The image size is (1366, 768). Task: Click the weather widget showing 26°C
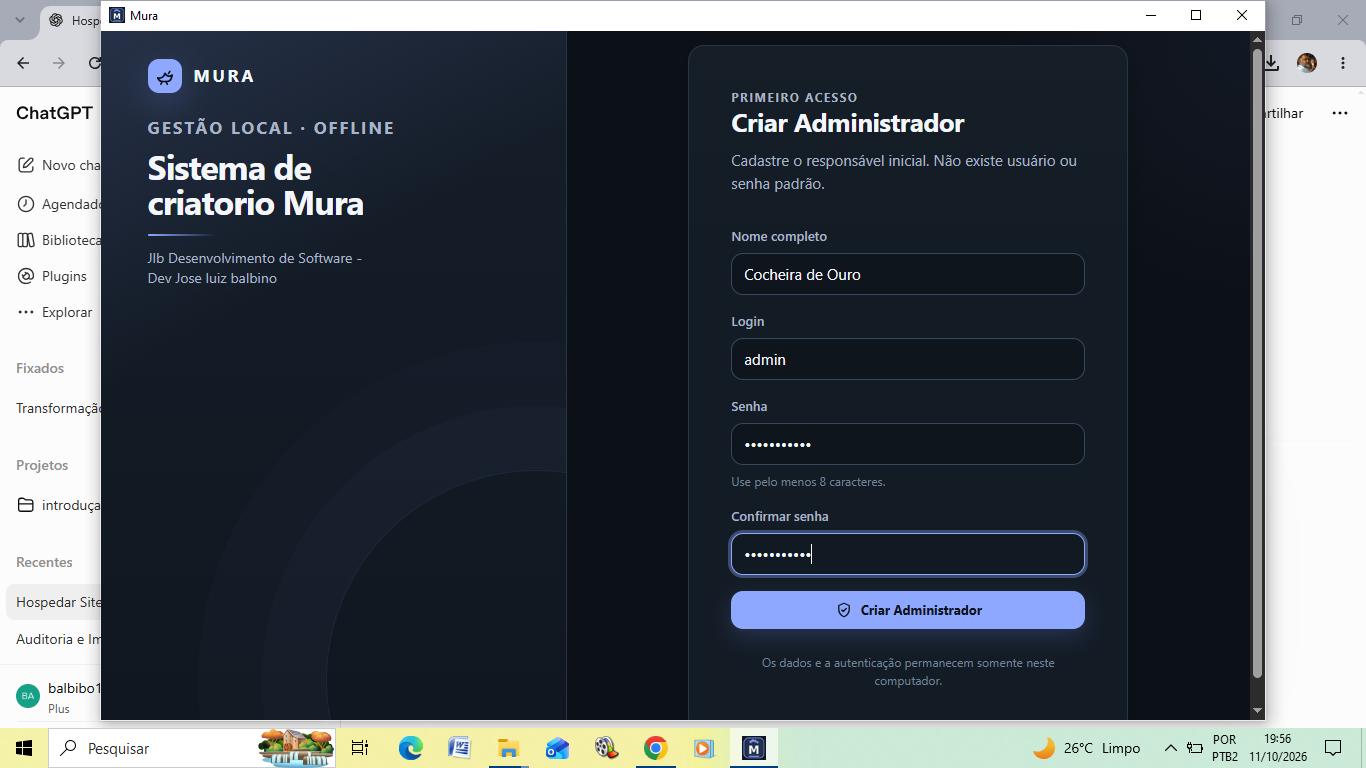(1086, 748)
